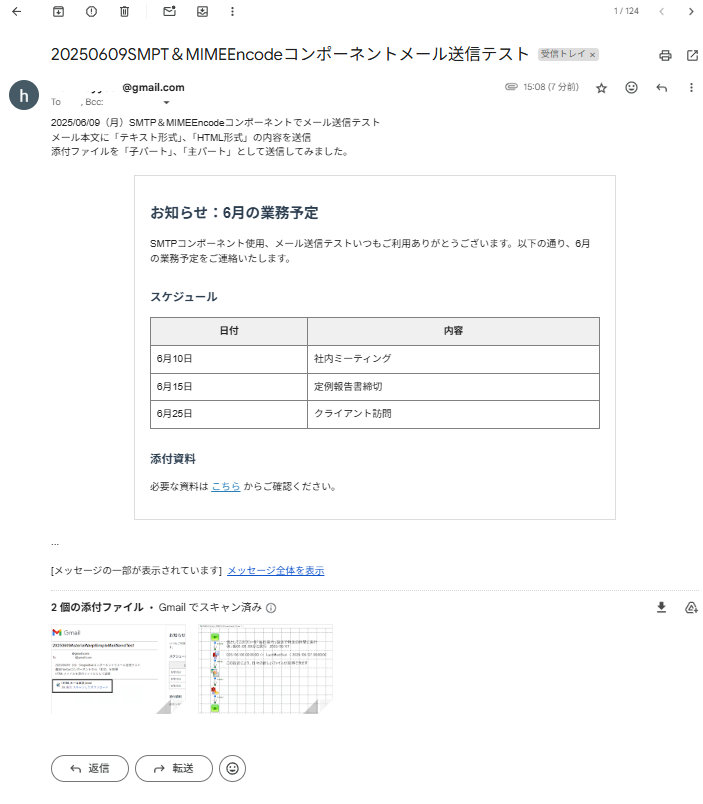Screen dimensions: 703x804
Task: Open the top toolbar more options menu
Action: coord(232,11)
